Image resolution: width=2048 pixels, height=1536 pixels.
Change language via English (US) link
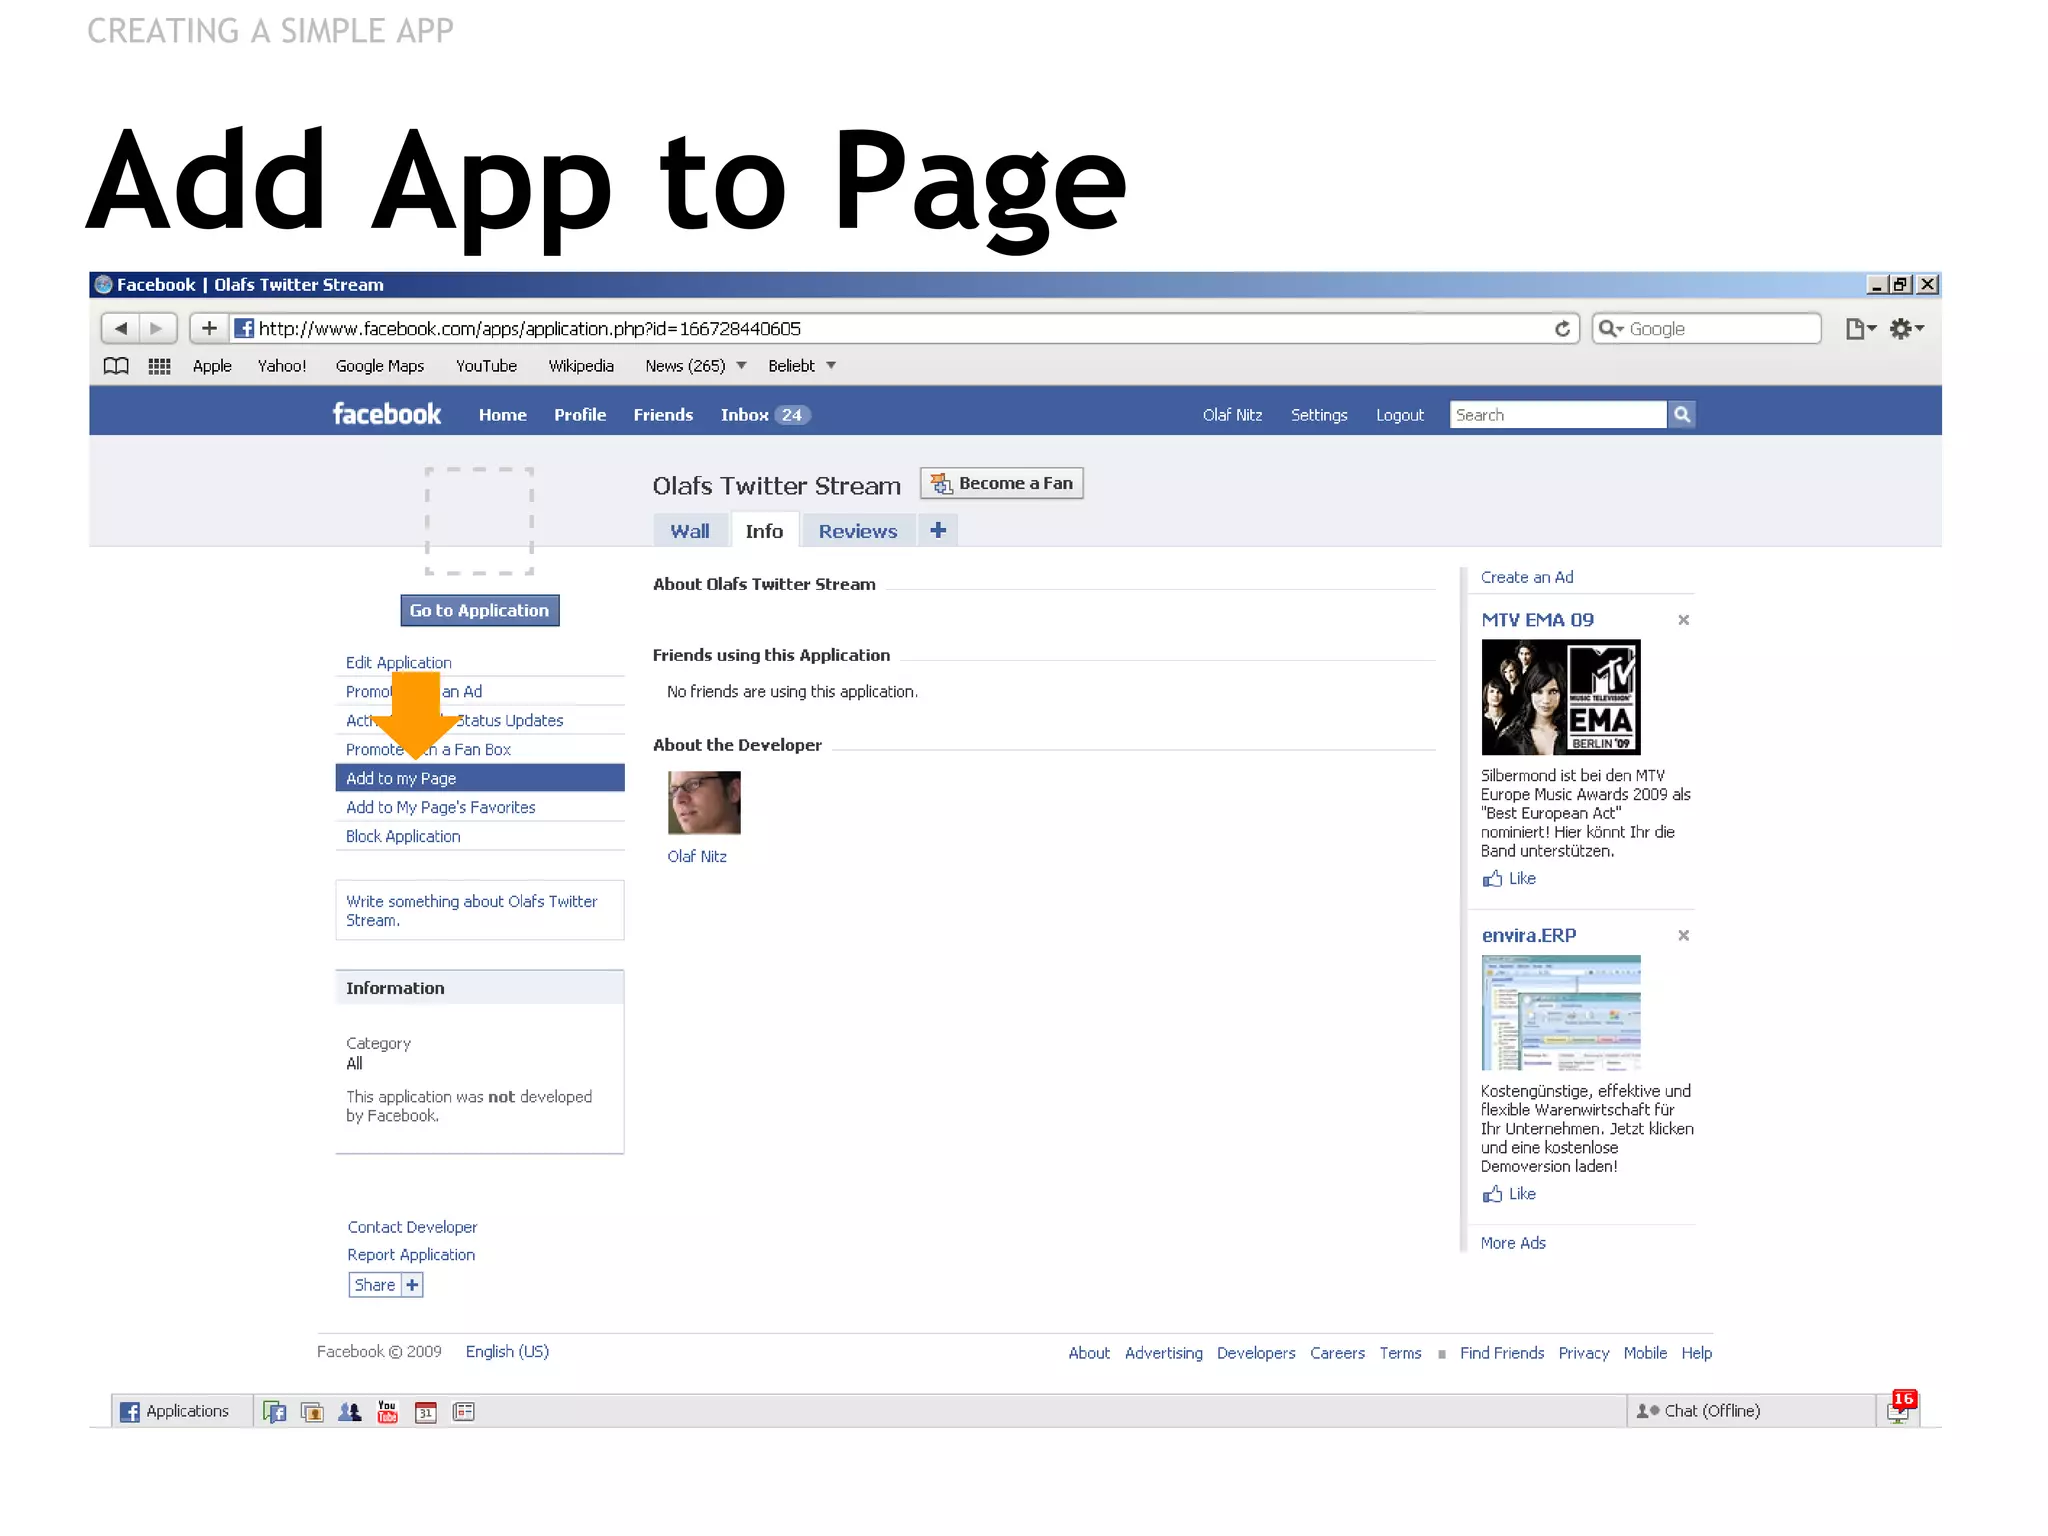pyautogui.click(x=507, y=1352)
